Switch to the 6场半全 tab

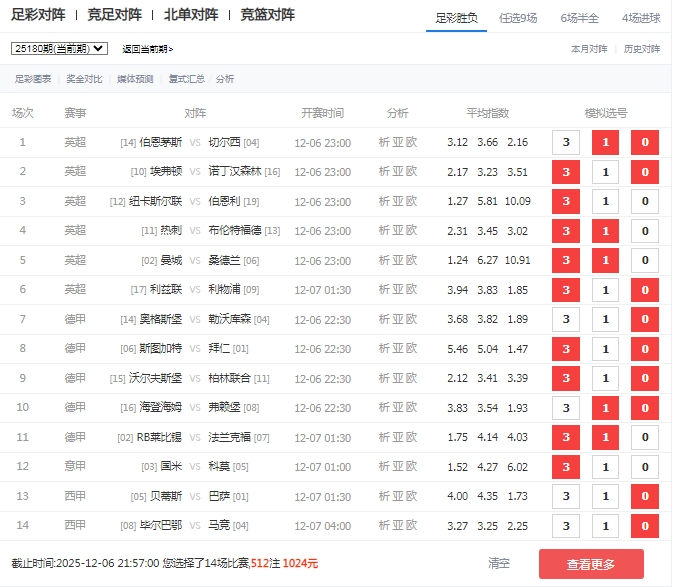580,17
